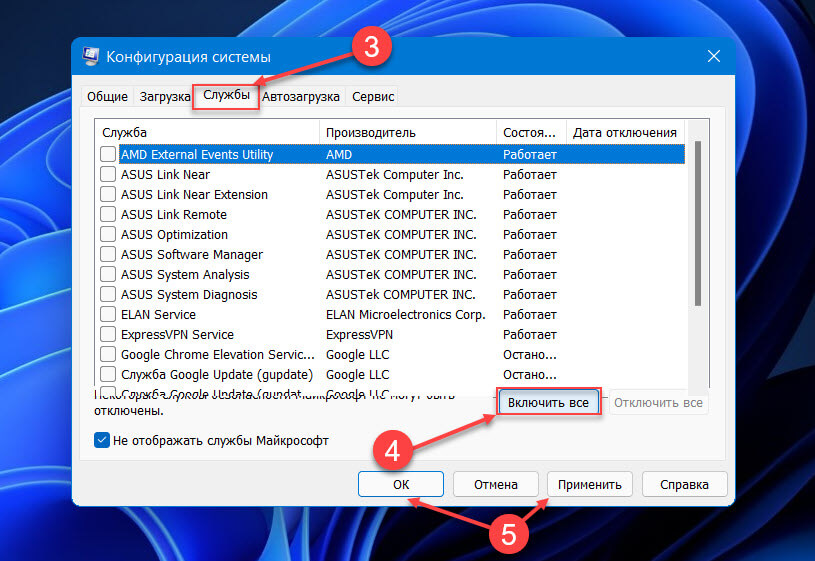
Task: Click Работает status in ELAN Service row
Action: tap(530, 315)
